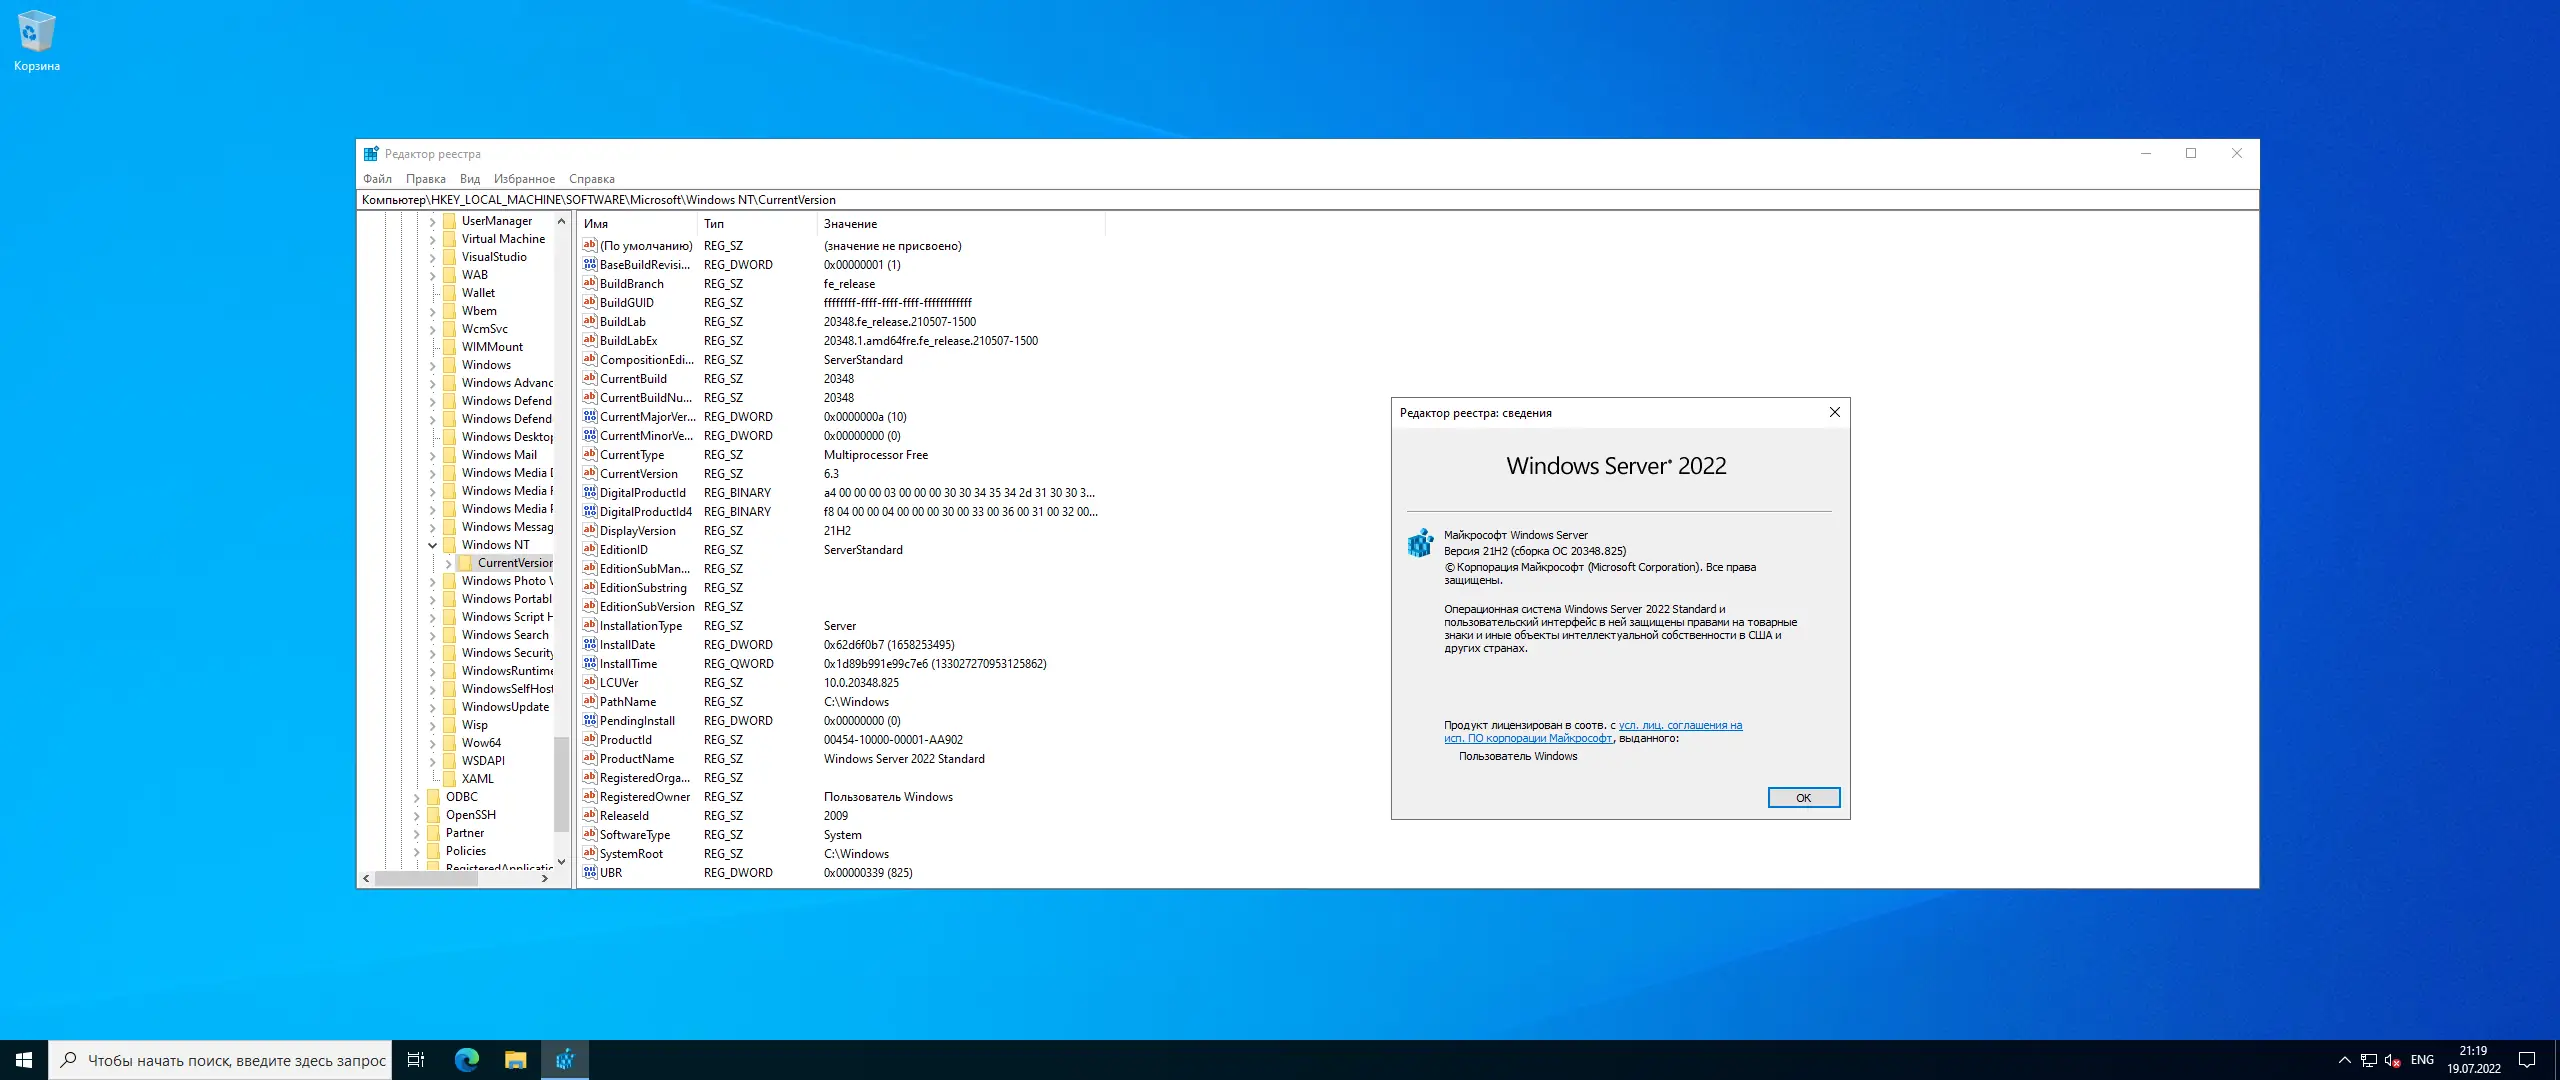Click the Windows Start button
The height and width of the screenshot is (1080, 2560).
click(x=24, y=1060)
